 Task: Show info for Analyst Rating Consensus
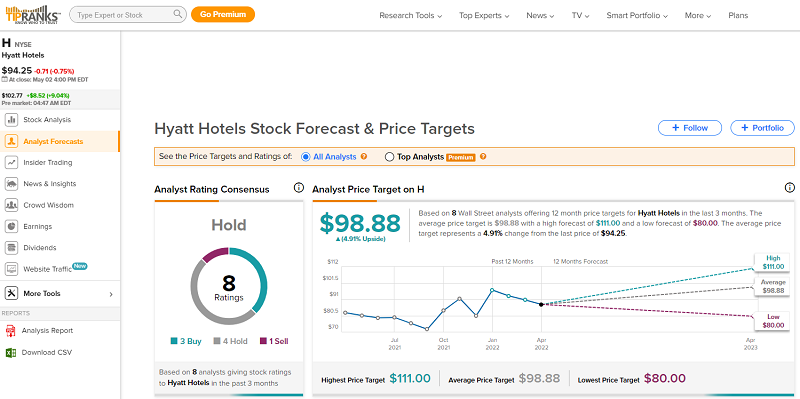coord(299,188)
